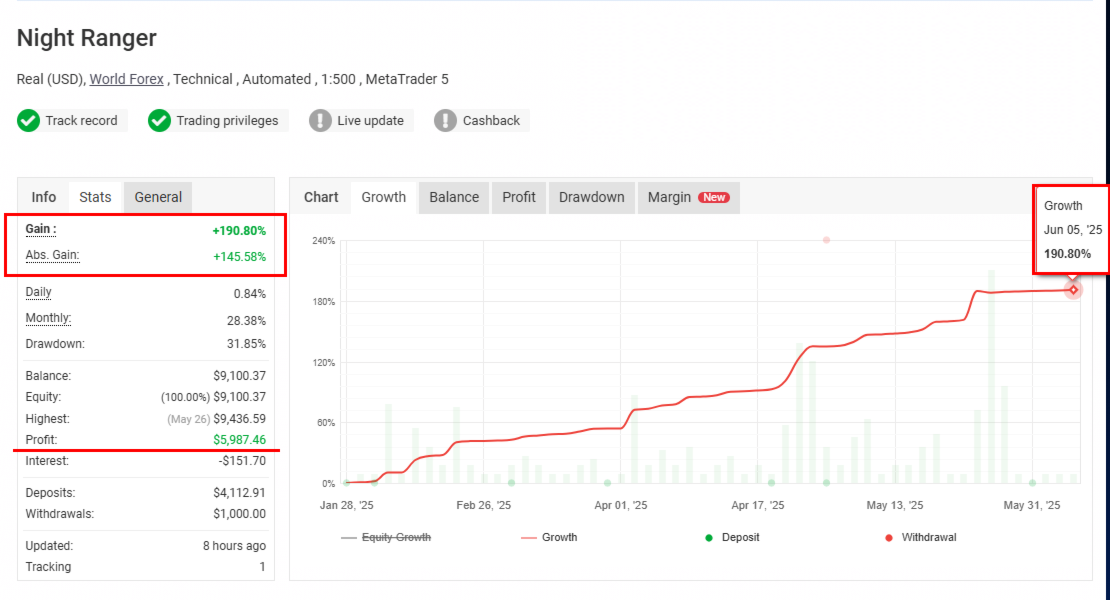Open the Balance chart tab

454,197
